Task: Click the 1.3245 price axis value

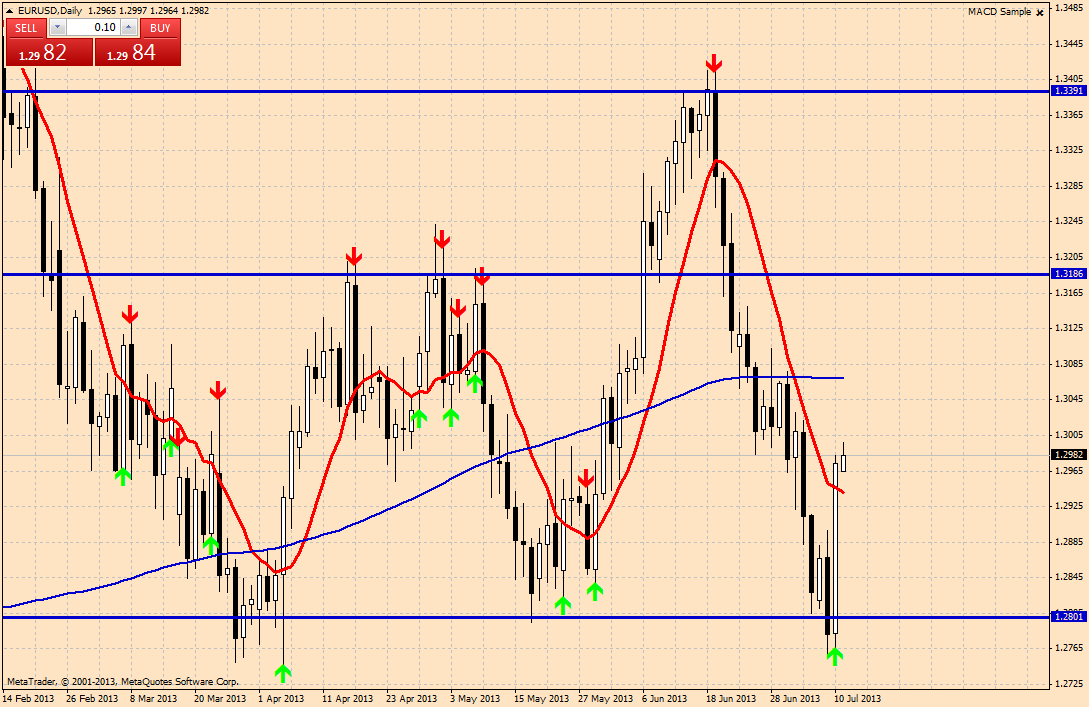Action: pyautogui.click(x=1070, y=221)
